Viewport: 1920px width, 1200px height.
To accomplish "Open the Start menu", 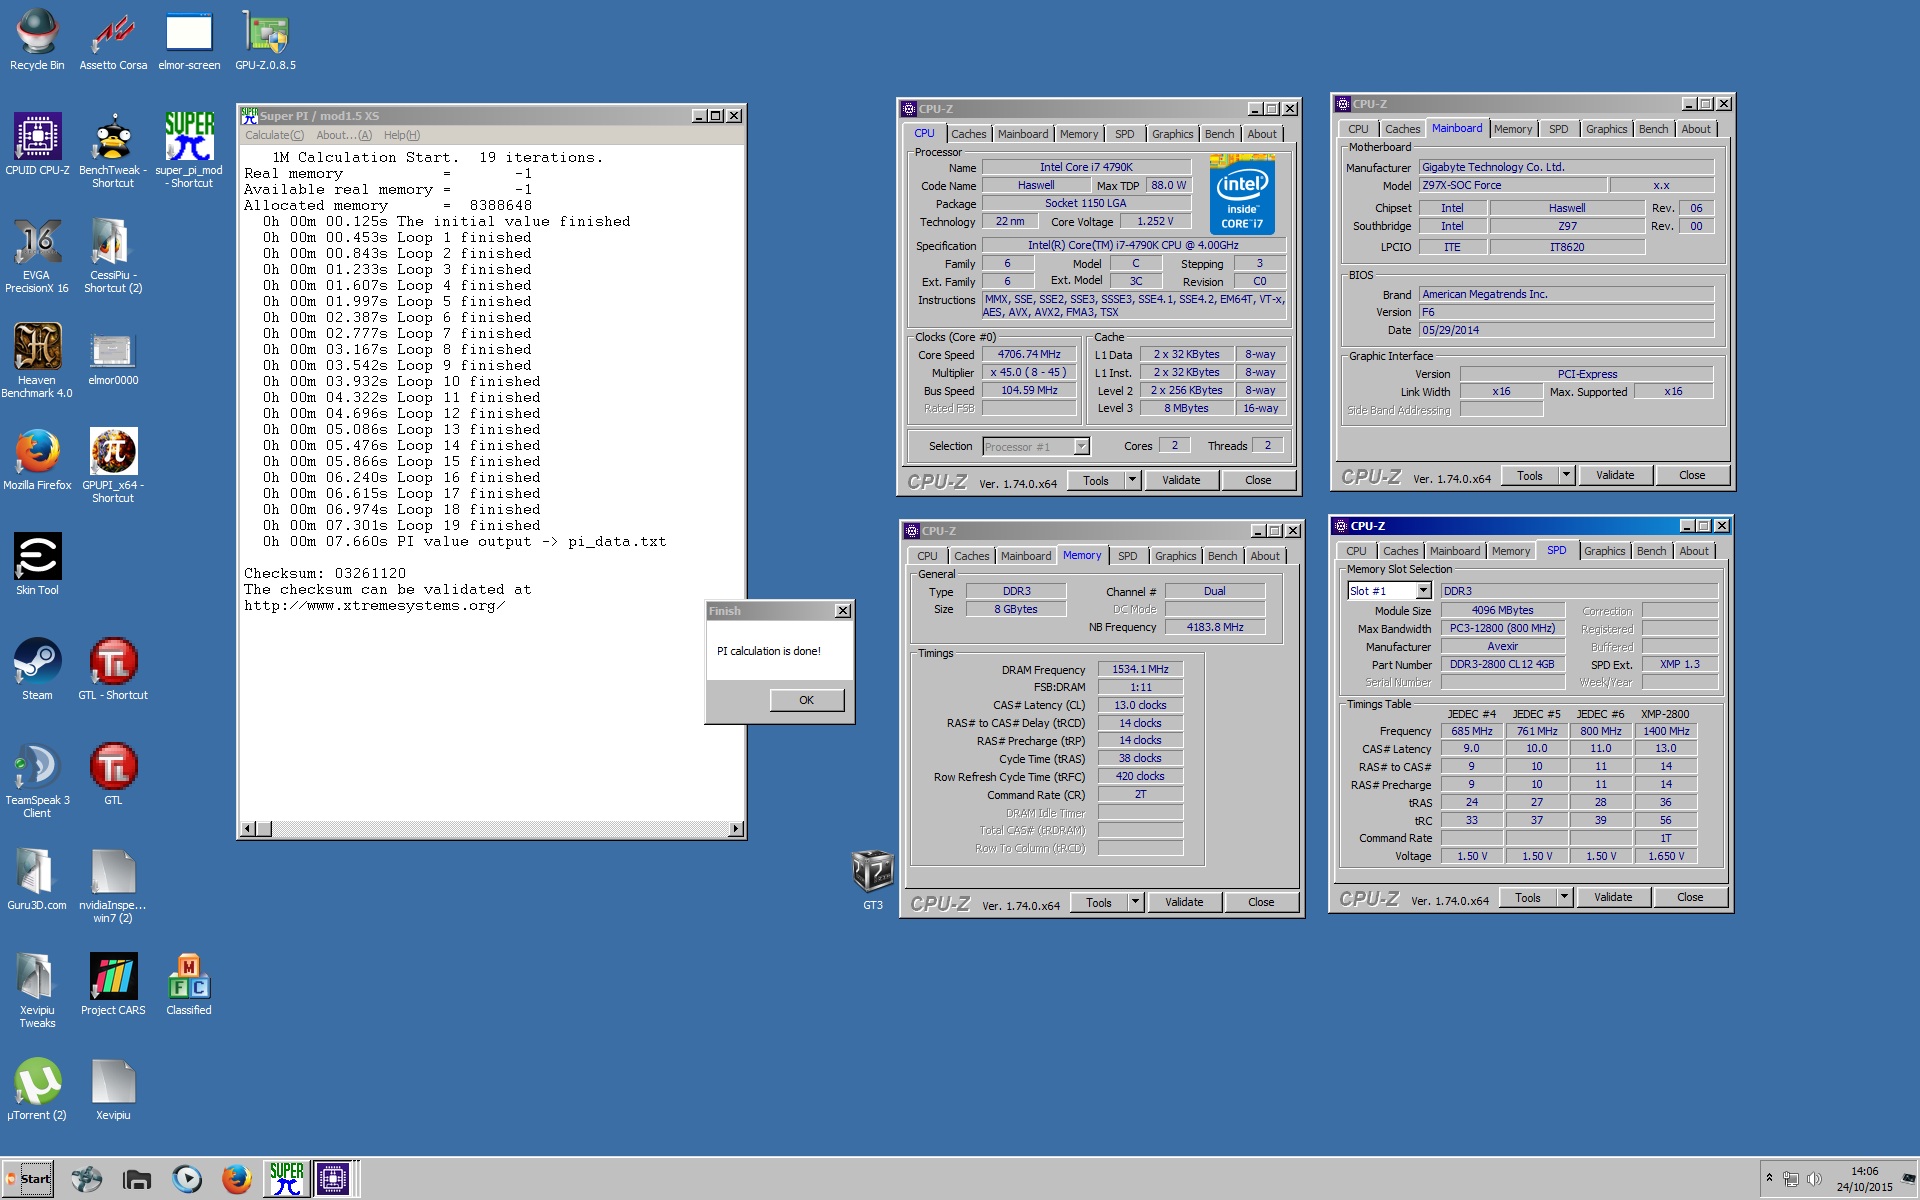I will coord(28,1179).
